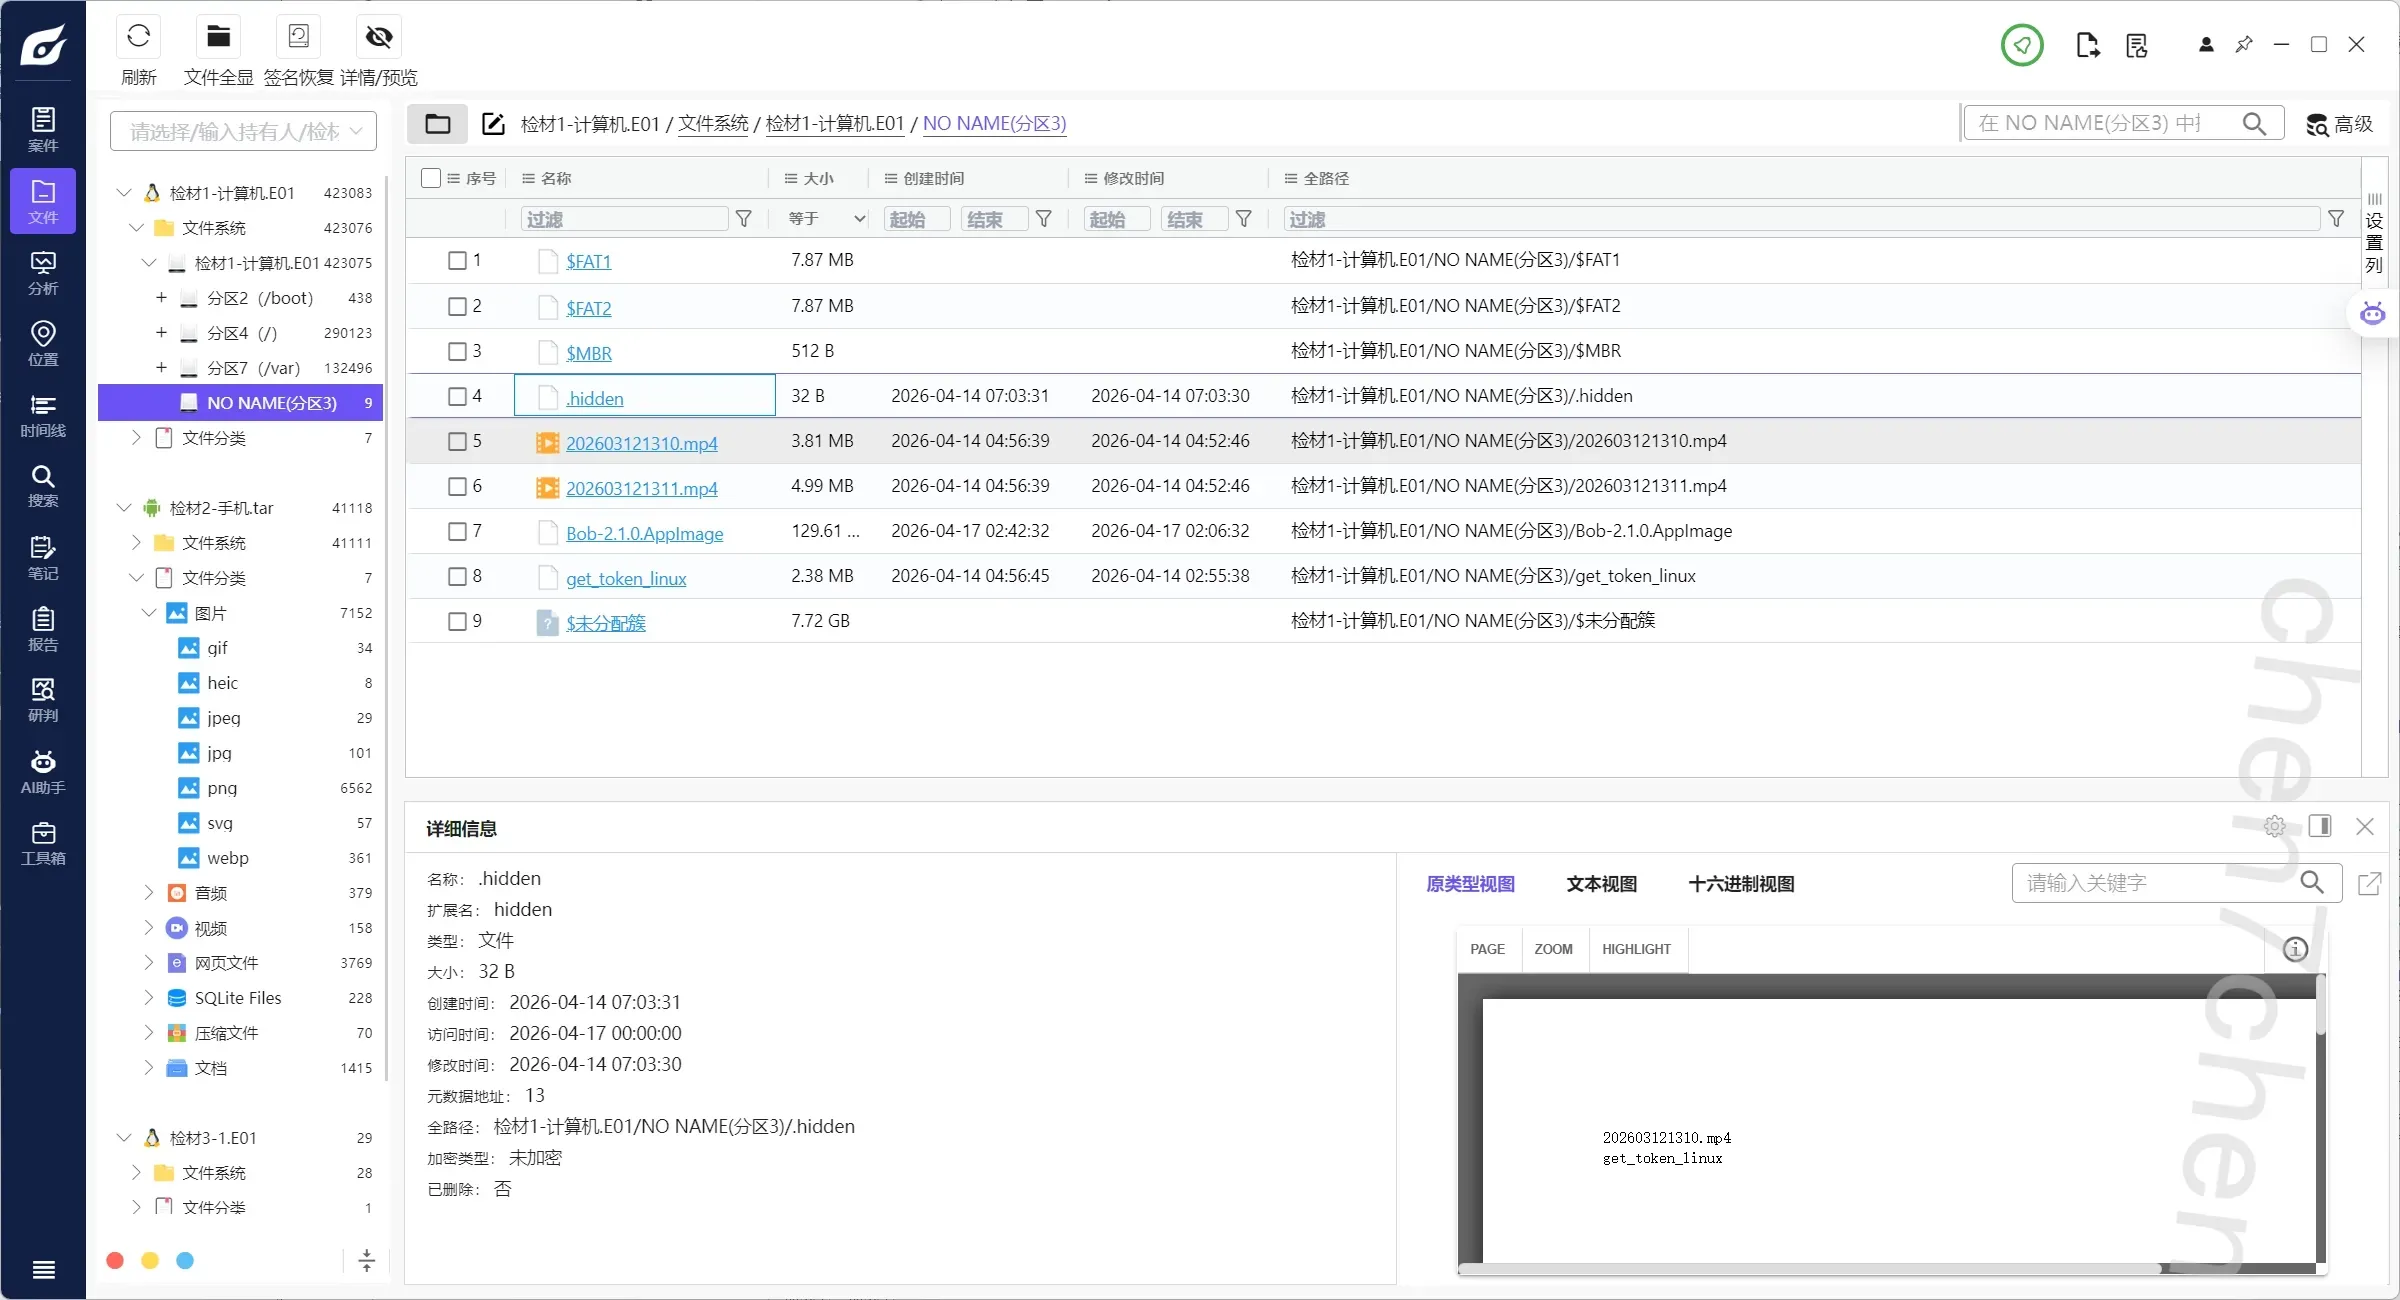The height and width of the screenshot is (1300, 2400).
Task: Click the folder button beside the path
Action: tap(437, 124)
